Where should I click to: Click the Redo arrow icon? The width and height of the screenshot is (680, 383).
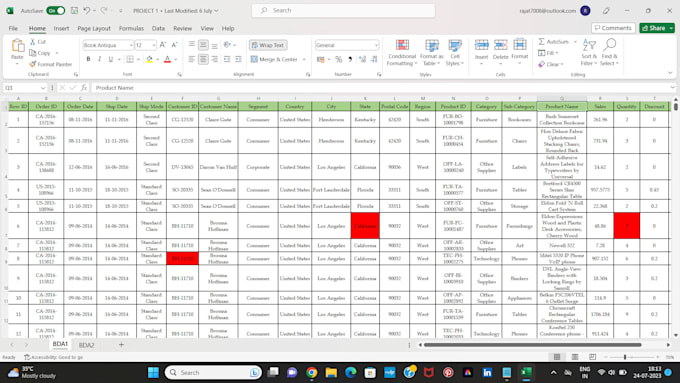point(104,10)
